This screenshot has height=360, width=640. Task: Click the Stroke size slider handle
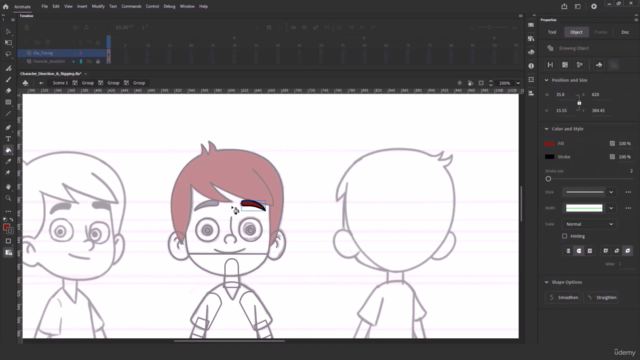548,179
